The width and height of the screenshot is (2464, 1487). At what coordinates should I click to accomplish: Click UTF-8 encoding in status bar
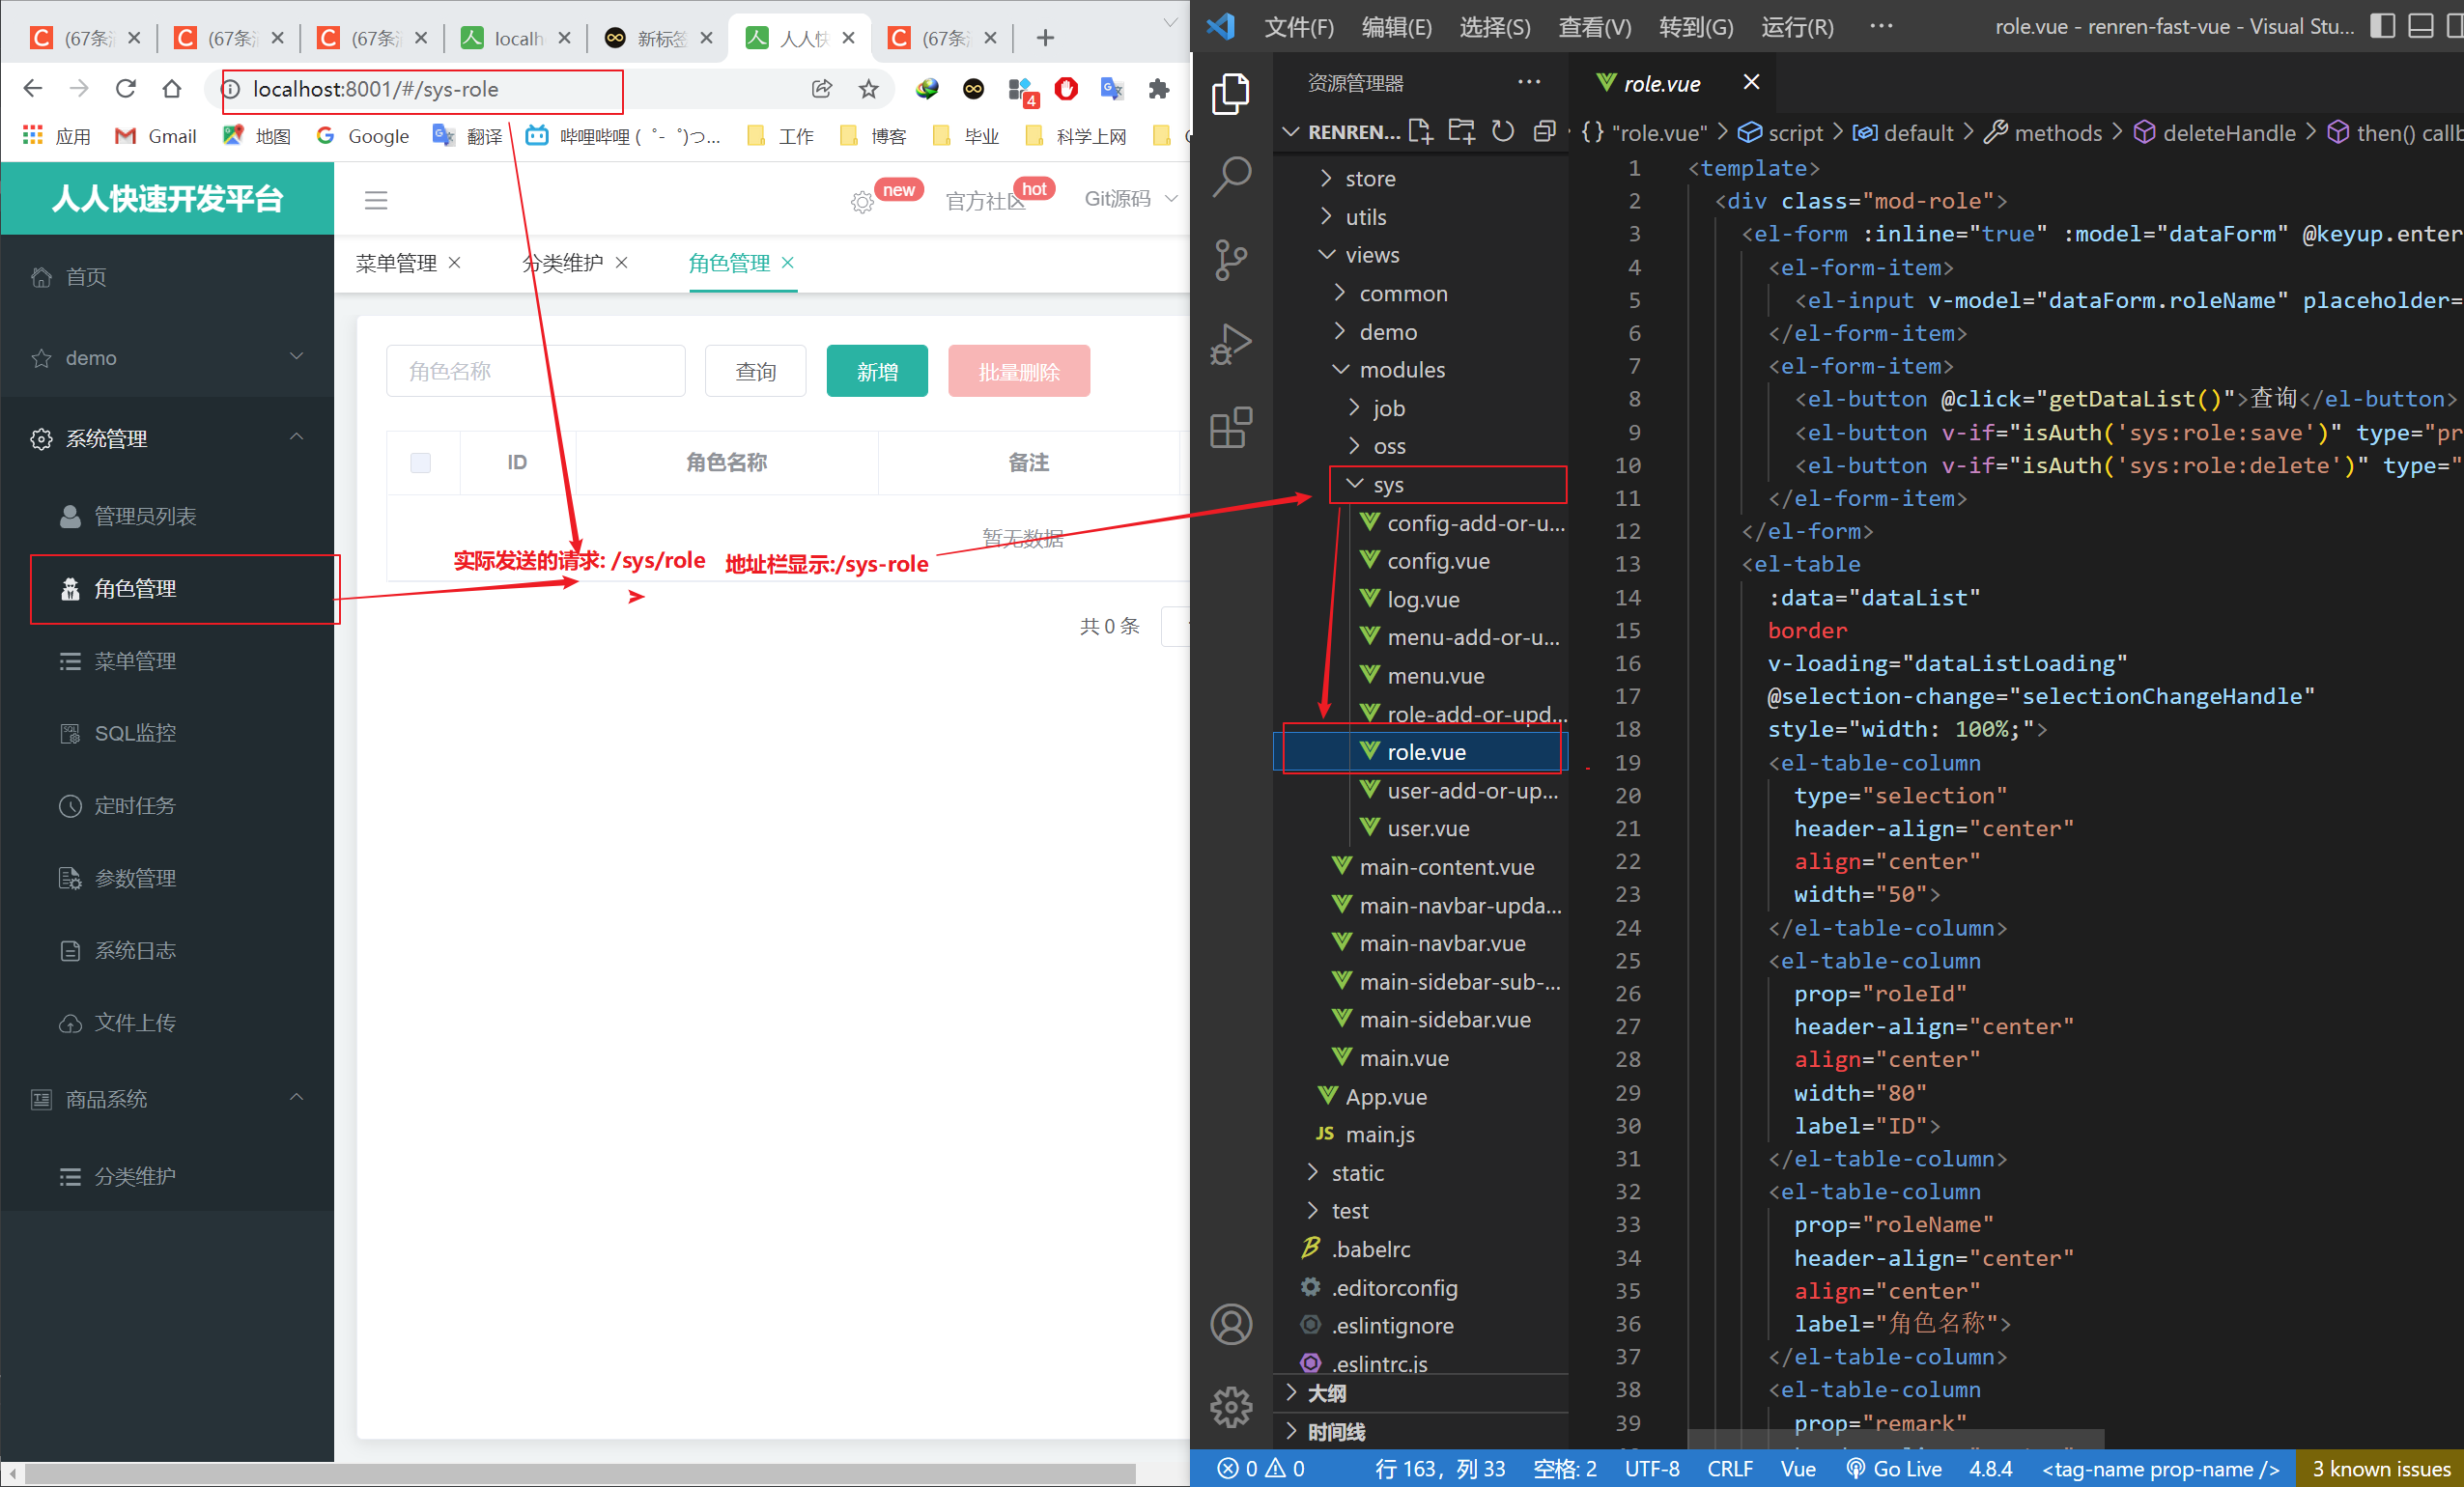point(1652,1468)
